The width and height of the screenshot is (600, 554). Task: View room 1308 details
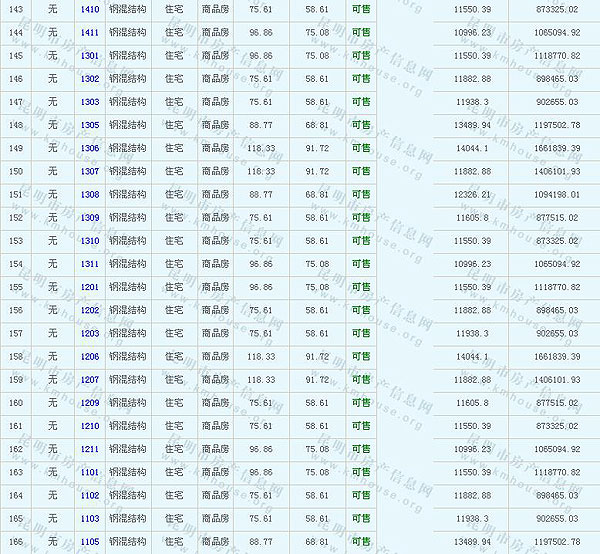click(89, 194)
